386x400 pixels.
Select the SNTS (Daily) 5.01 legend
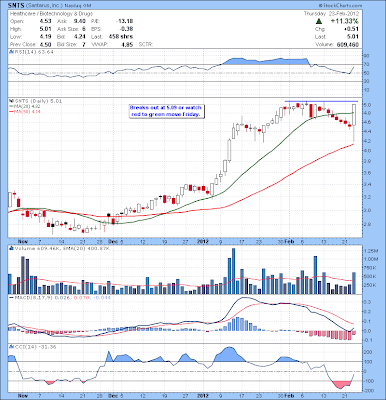(38, 101)
